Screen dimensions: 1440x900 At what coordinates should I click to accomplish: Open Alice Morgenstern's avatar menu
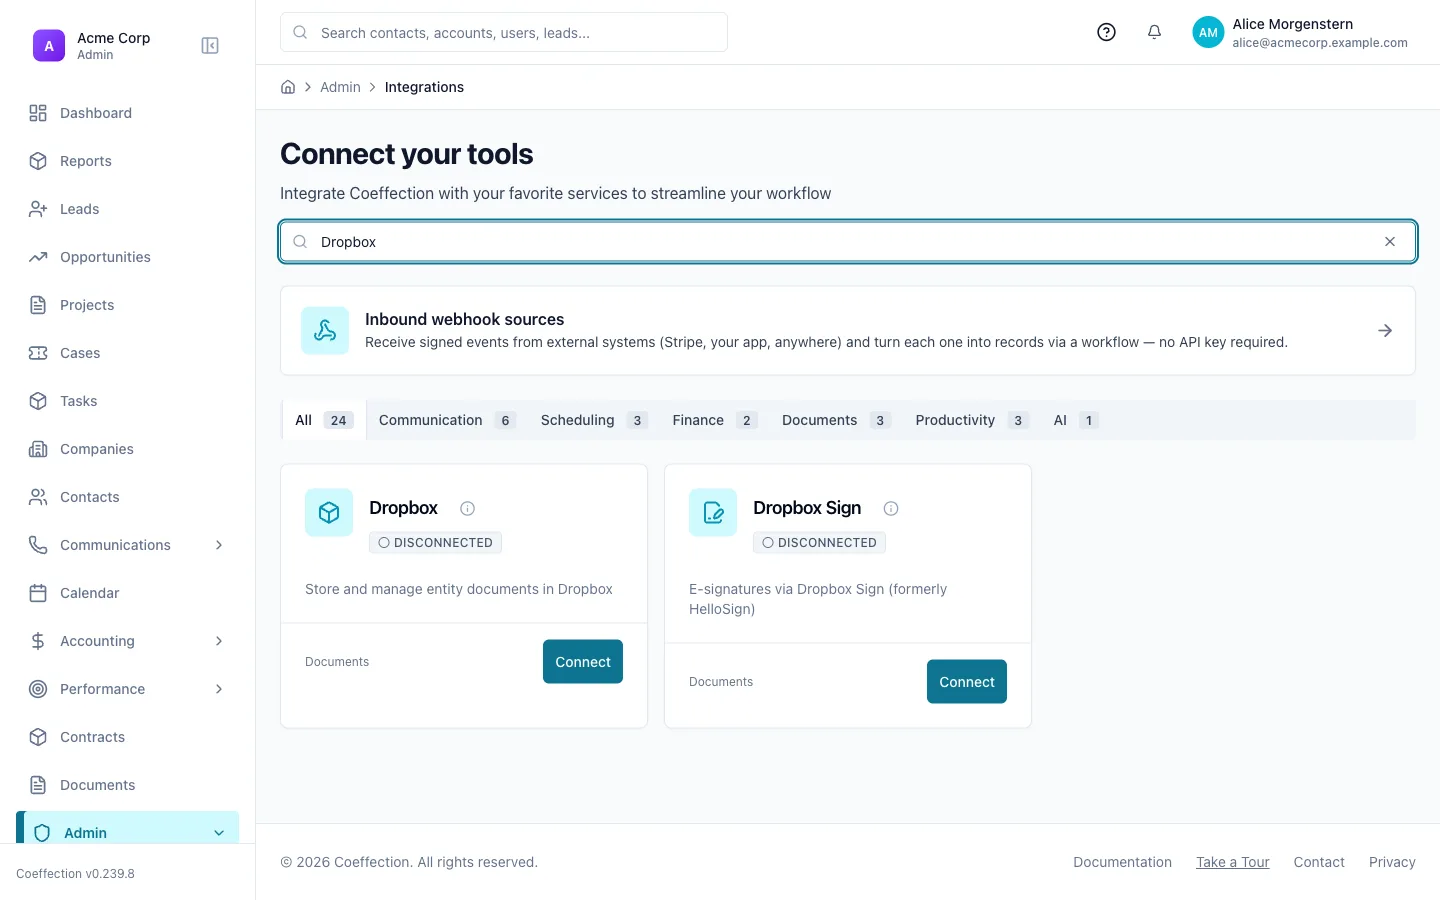1208,32
